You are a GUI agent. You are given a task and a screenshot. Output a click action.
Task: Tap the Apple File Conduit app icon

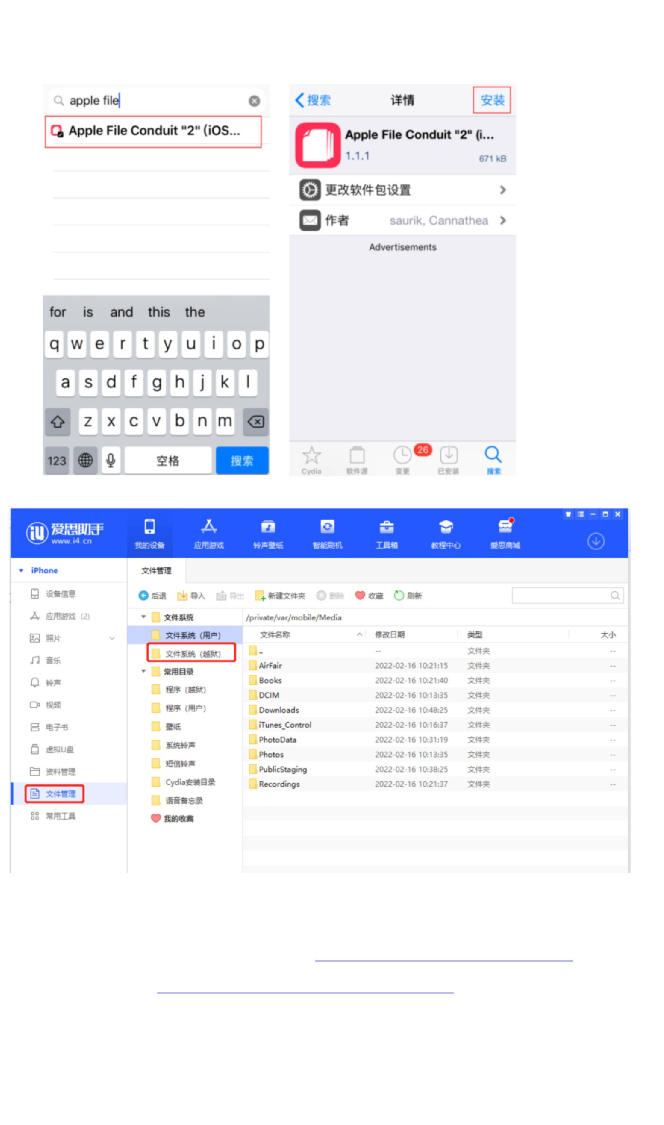point(317,146)
